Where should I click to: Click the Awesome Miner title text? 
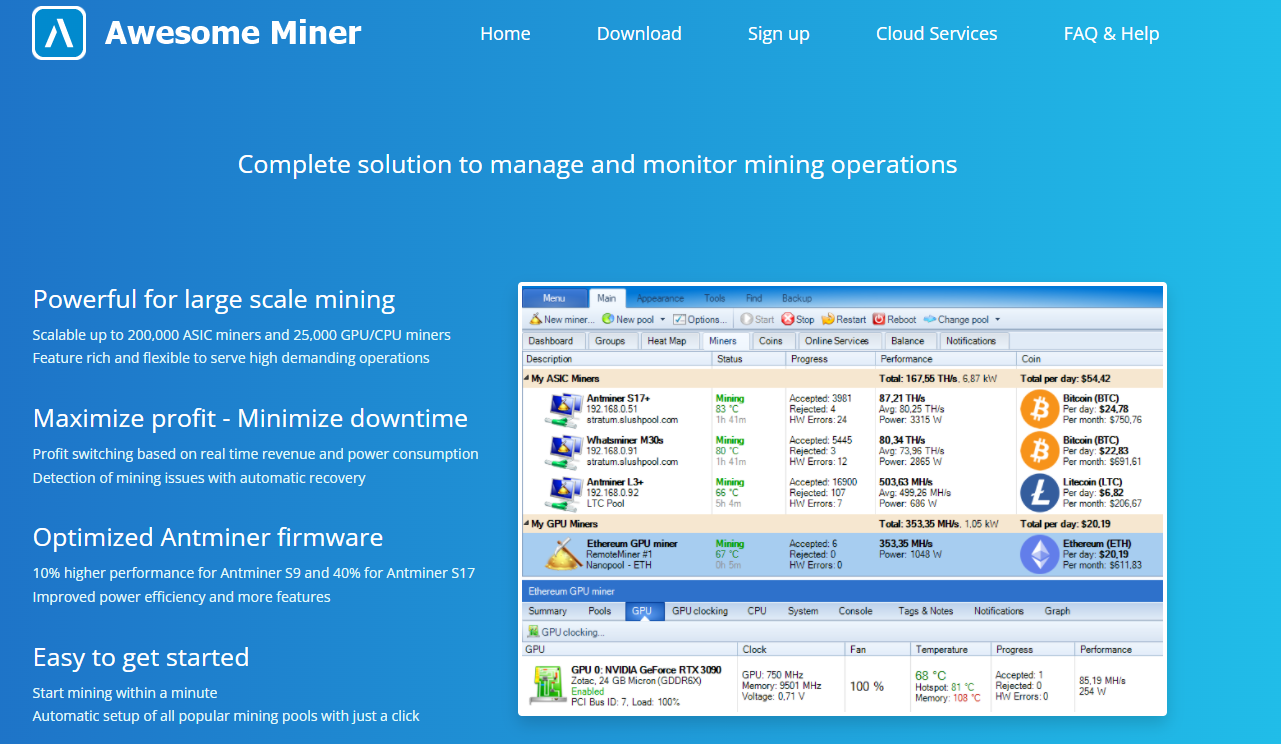tap(233, 33)
